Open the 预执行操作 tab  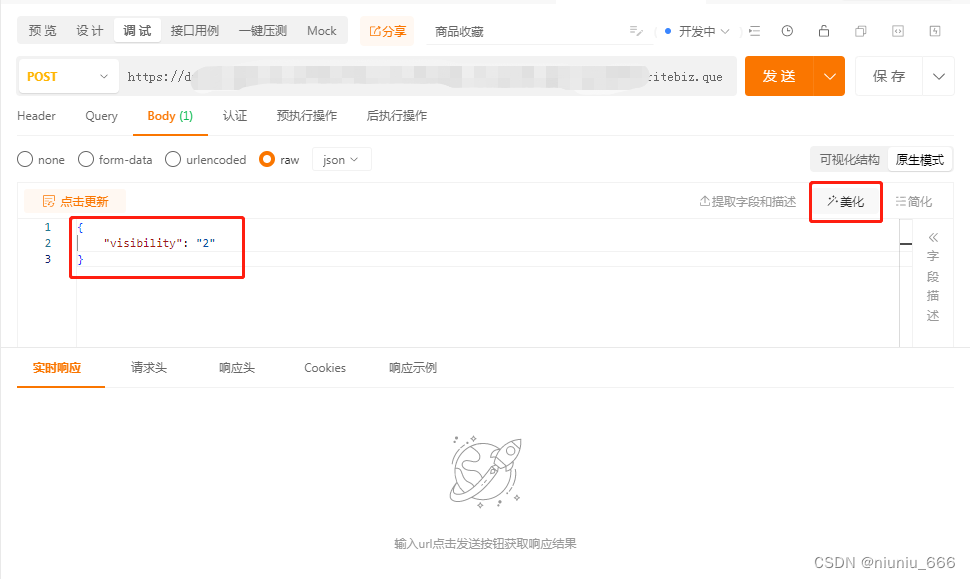307,116
